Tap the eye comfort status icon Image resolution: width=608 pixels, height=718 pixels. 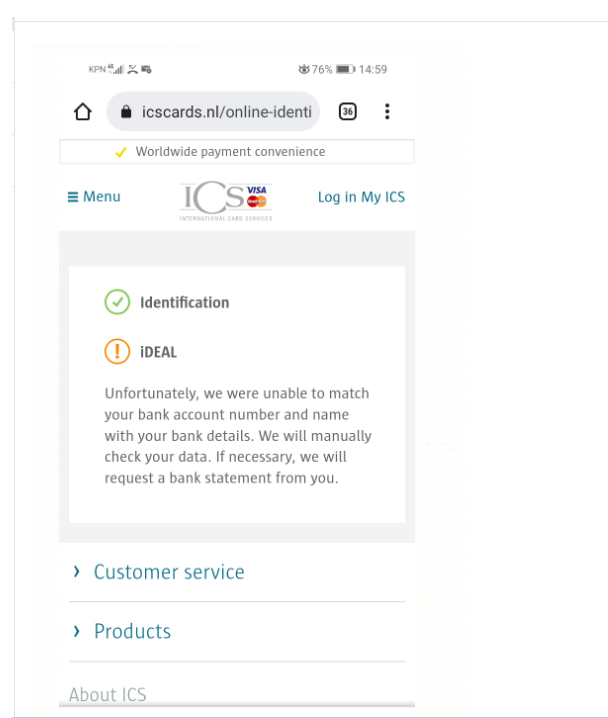tap(304, 70)
